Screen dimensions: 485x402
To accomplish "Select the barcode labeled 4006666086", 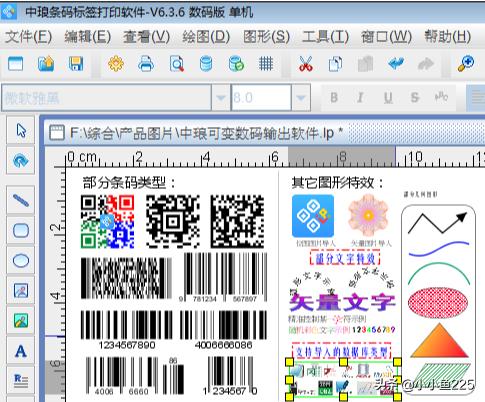I will pos(223,329).
